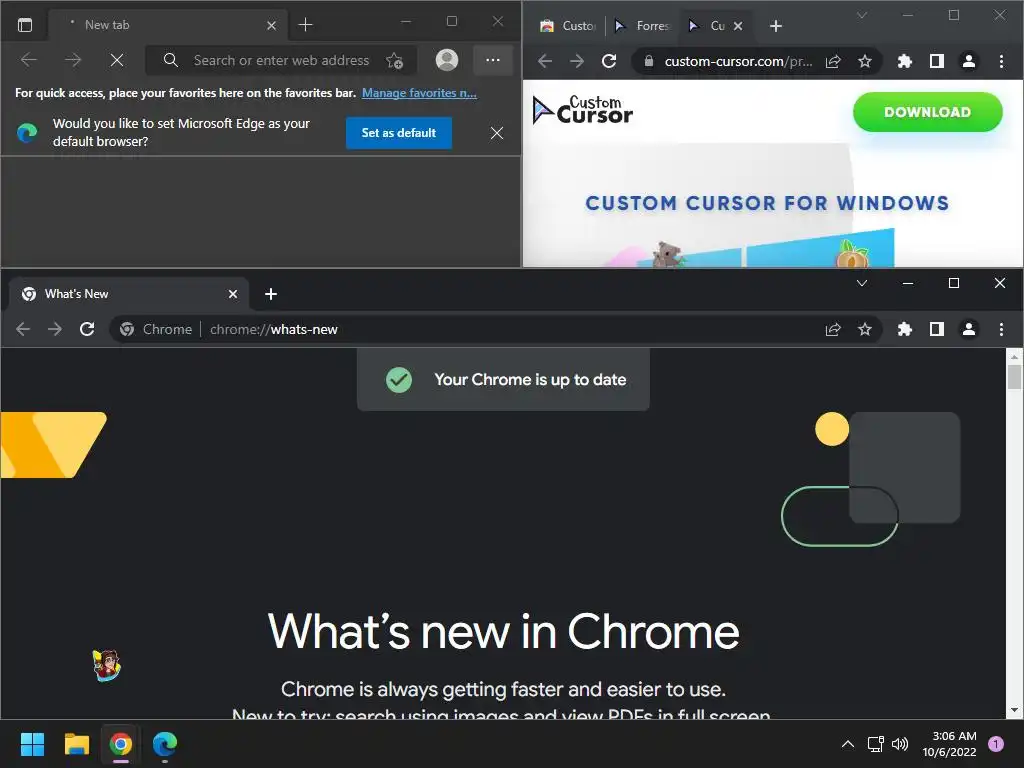Share the What's New page icon

coord(833,329)
